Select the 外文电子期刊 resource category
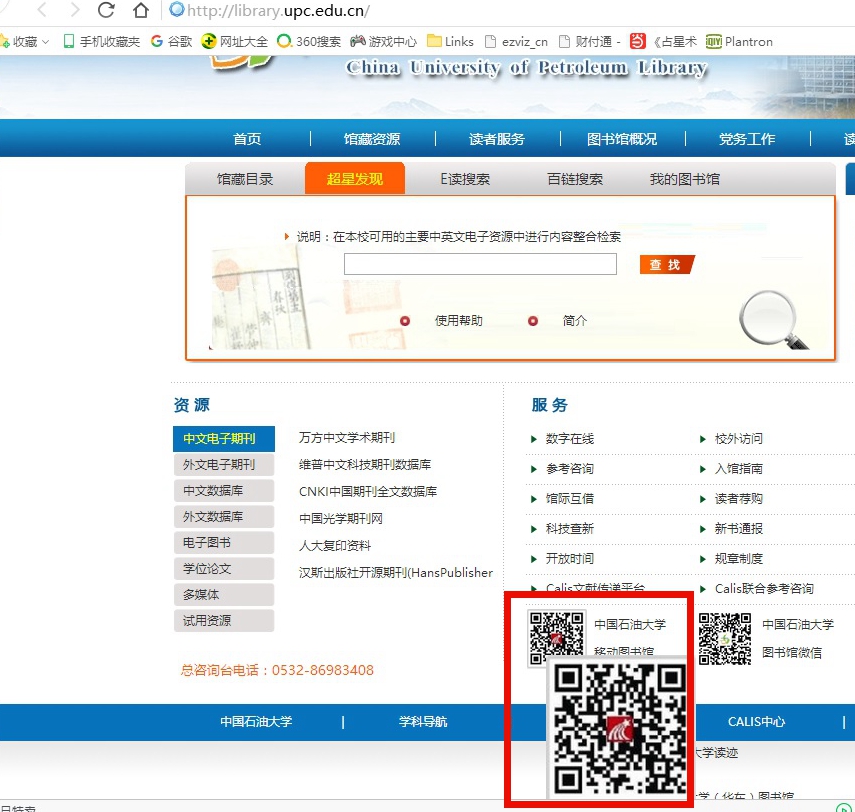 [224, 465]
